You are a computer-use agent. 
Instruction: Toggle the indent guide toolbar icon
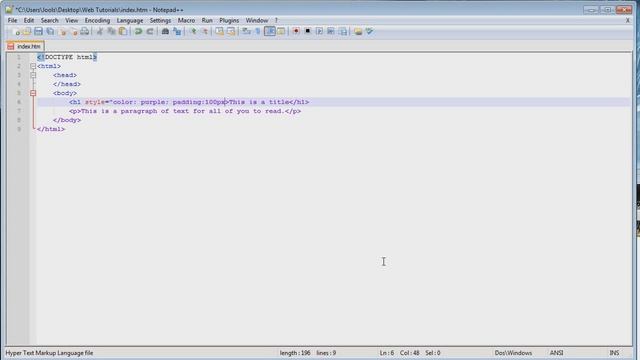tap(269, 31)
